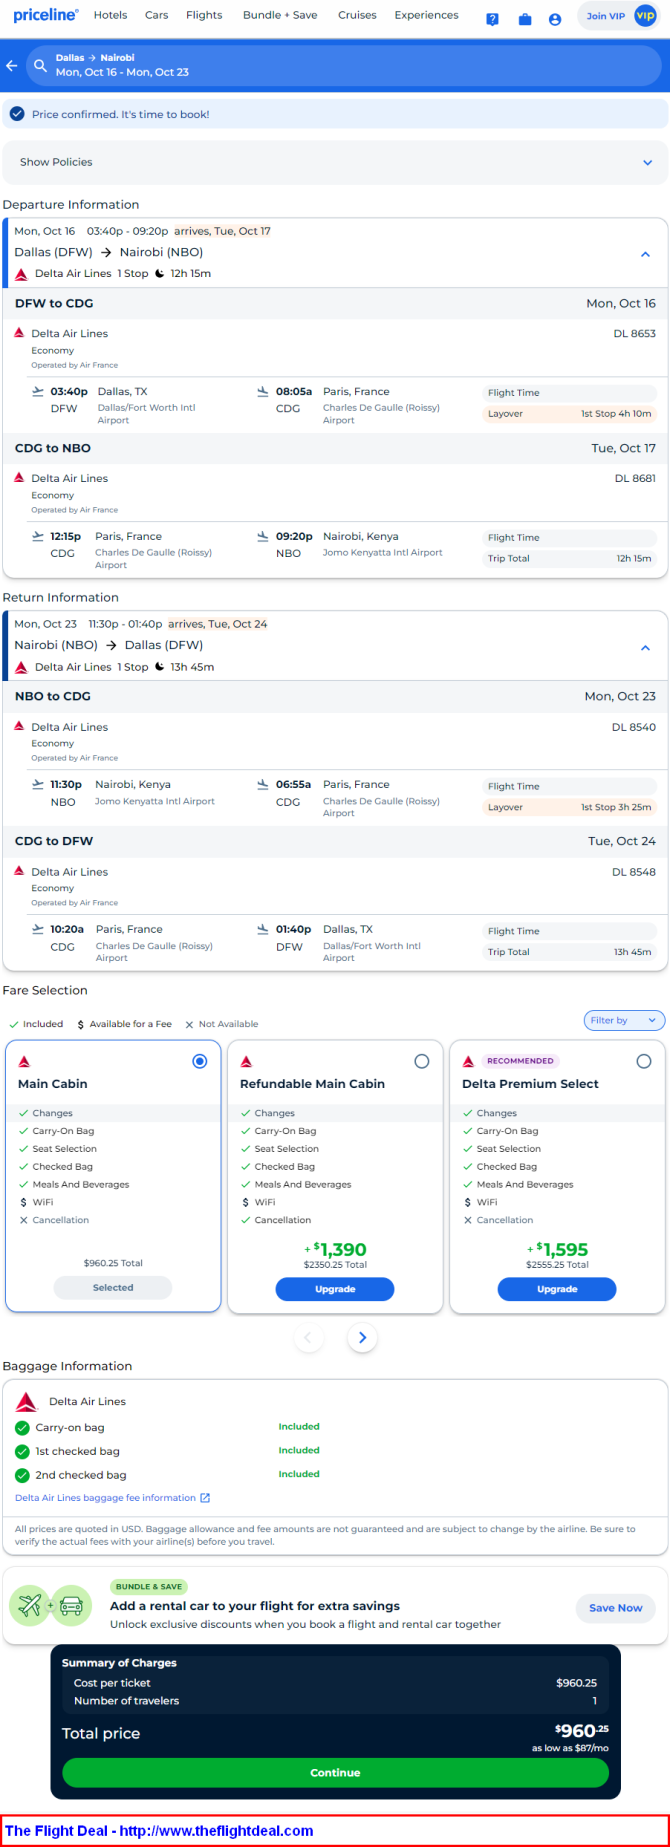Image resolution: width=670 pixels, height=1847 pixels.
Task: Click the plane and car bundle icon
Action: pyautogui.click(x=50, y=1606)
